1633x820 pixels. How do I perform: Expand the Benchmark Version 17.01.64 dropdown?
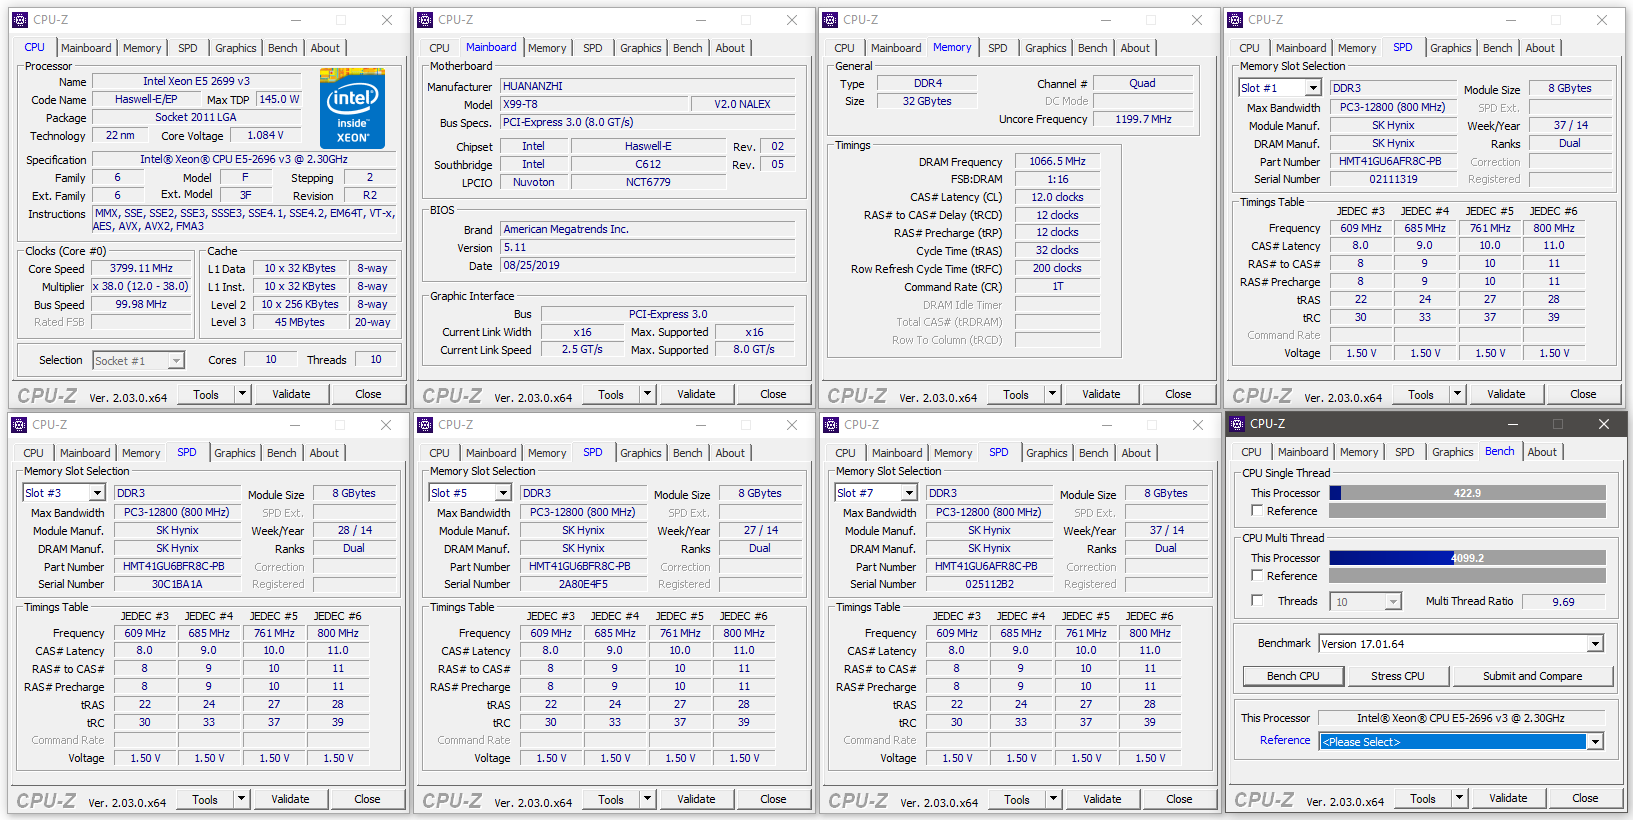pyautogui.click(x=1595, y=644)
